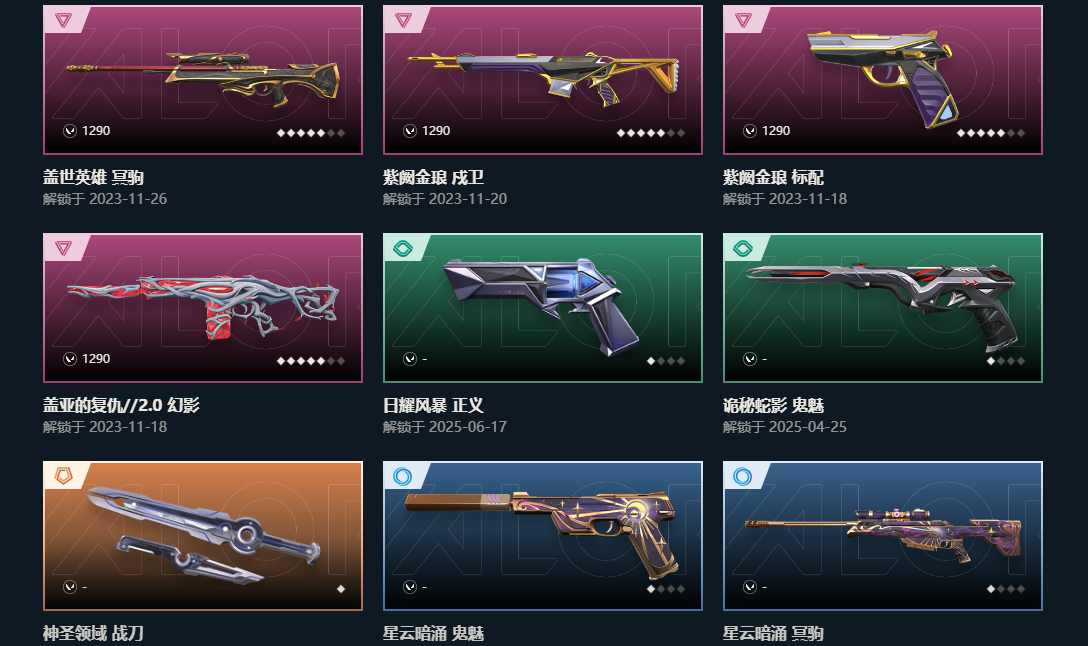Click VP currency icon on 诡秘蛇影 鬼魅 card
The height and width of the screenshot is (646, 1088).
pos(750,359)
